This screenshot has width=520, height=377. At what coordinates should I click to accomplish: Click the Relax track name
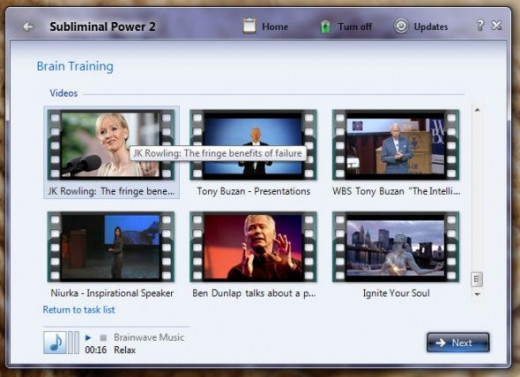click(x=125, y=350)
